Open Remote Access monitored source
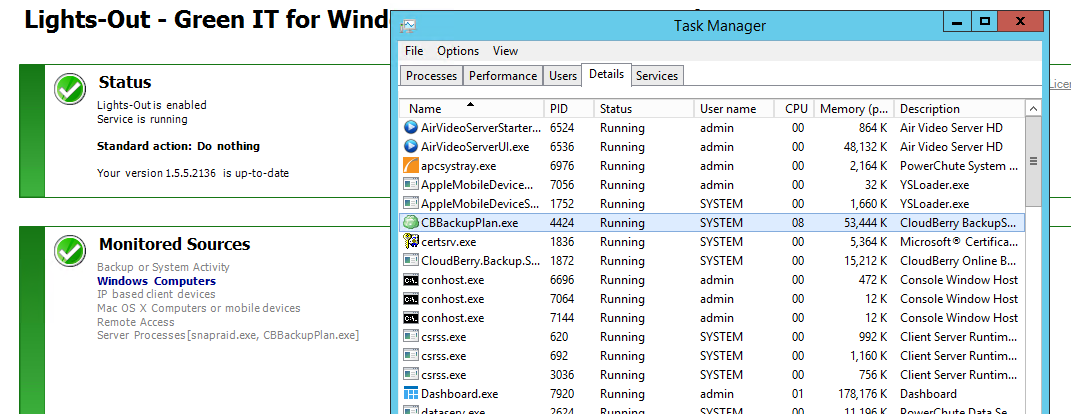 pyautogui.click(x=136, y=322)
